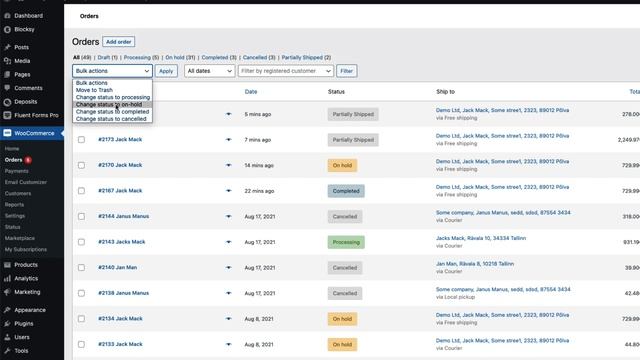Click the Marketing megaphone icon
640x360 pixels.
(7, 292)
